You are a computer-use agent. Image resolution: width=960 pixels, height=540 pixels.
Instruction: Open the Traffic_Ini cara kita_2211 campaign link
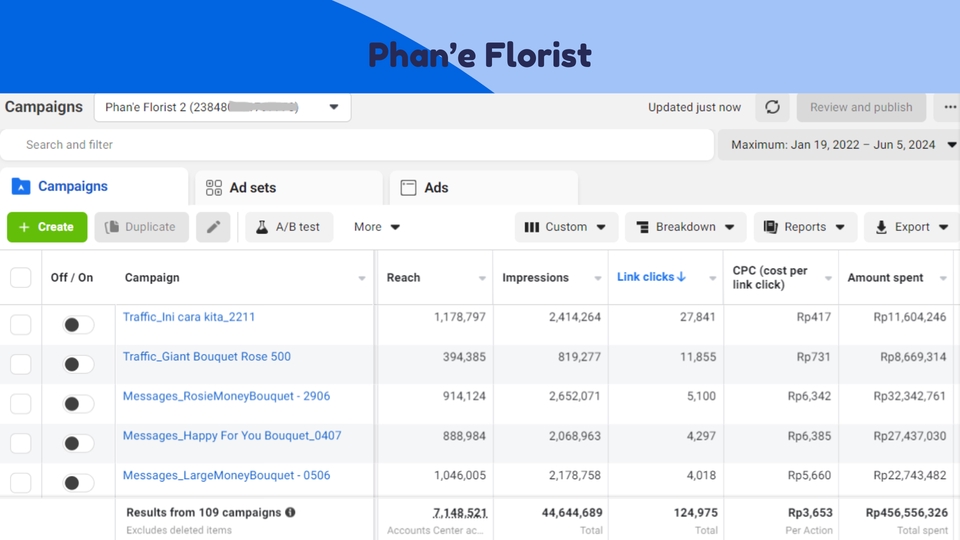pos(189,317)
